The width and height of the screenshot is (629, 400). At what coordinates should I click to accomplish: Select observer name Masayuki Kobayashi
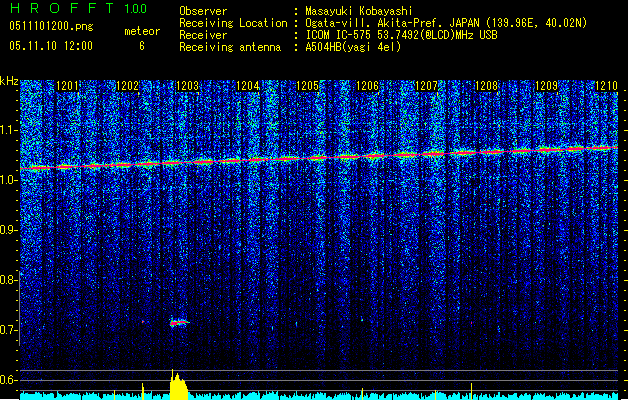click(x=359, y=11)
